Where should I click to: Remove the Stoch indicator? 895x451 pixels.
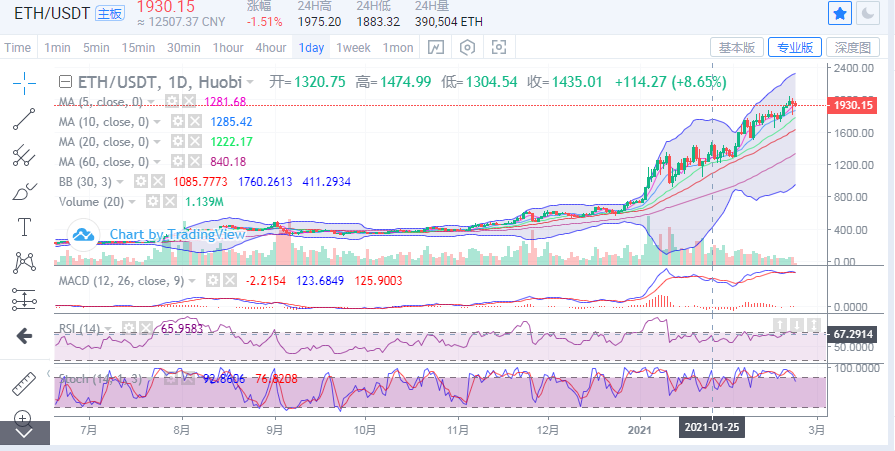(x=188, y=378)
